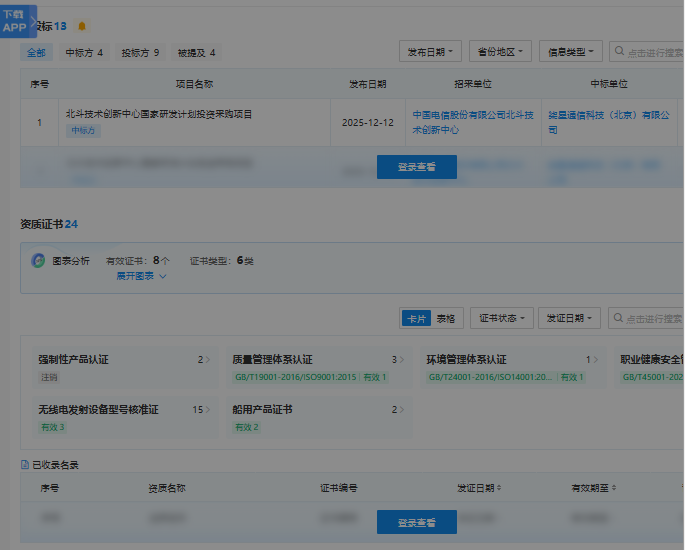Click GB/T24001-2016/ISO14001 tag

point(506,377)
